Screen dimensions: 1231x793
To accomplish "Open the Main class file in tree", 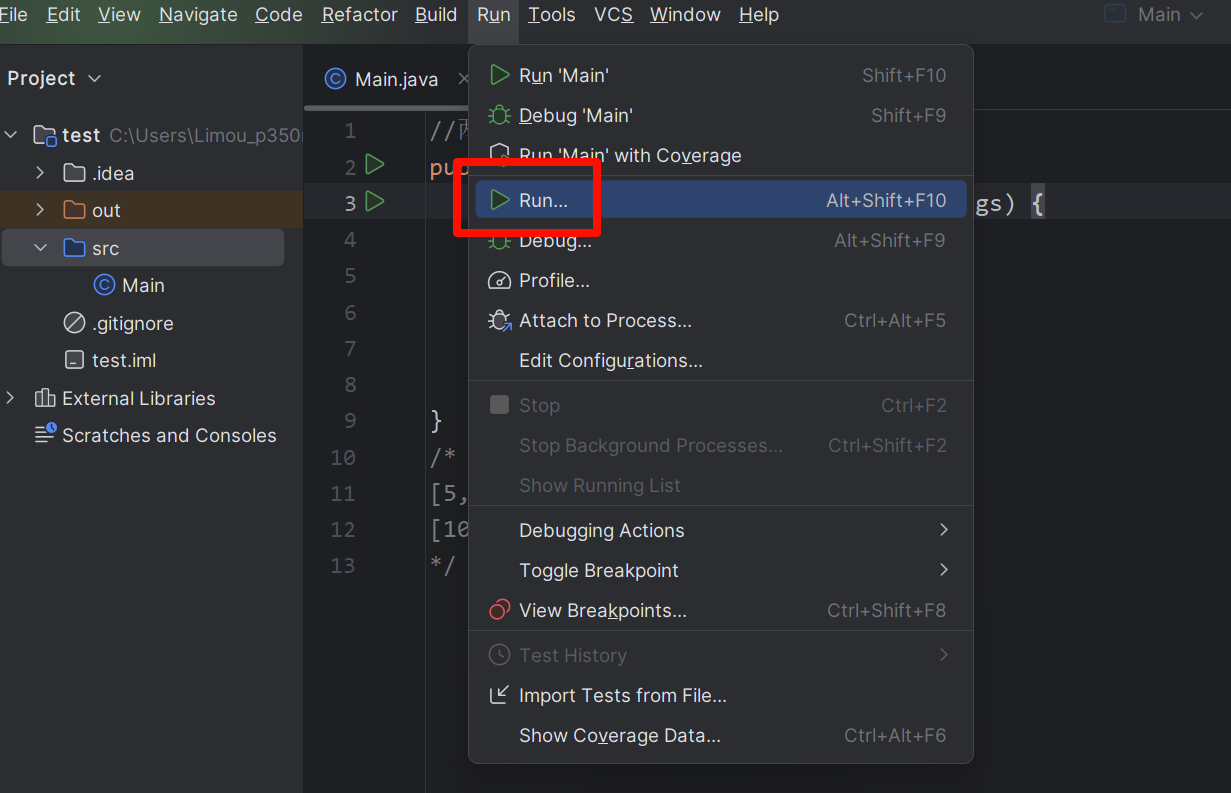I will click(142, 286).
